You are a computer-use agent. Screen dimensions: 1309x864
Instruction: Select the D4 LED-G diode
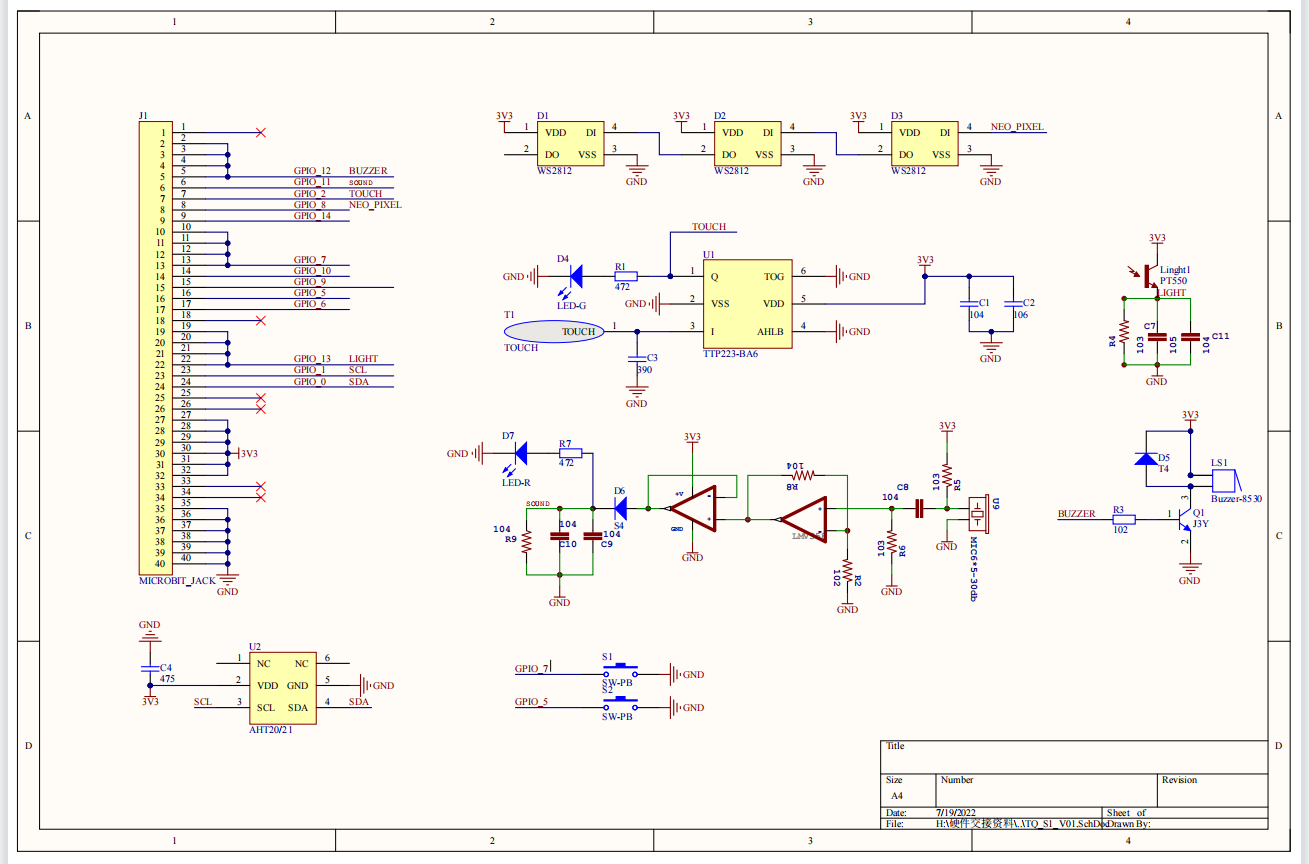click(576, 275)
